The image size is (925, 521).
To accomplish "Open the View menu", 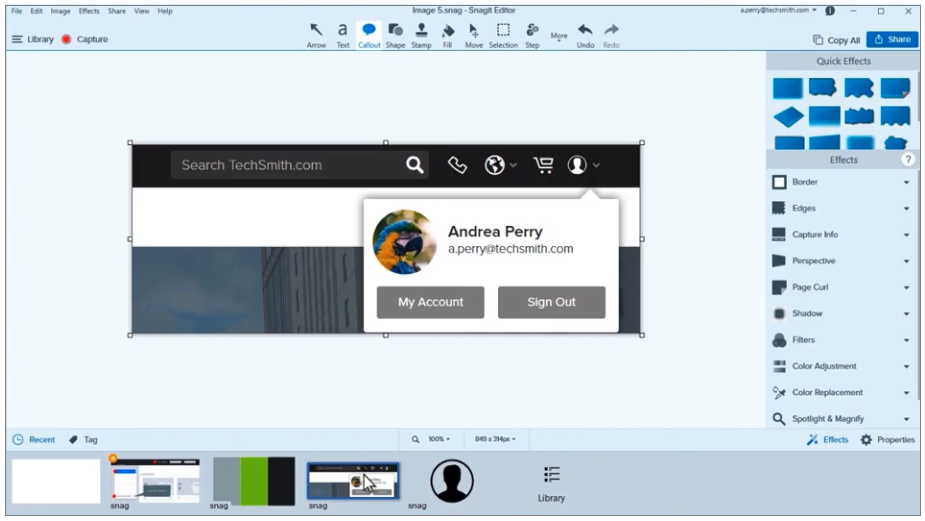I will (x=142, y=11).
